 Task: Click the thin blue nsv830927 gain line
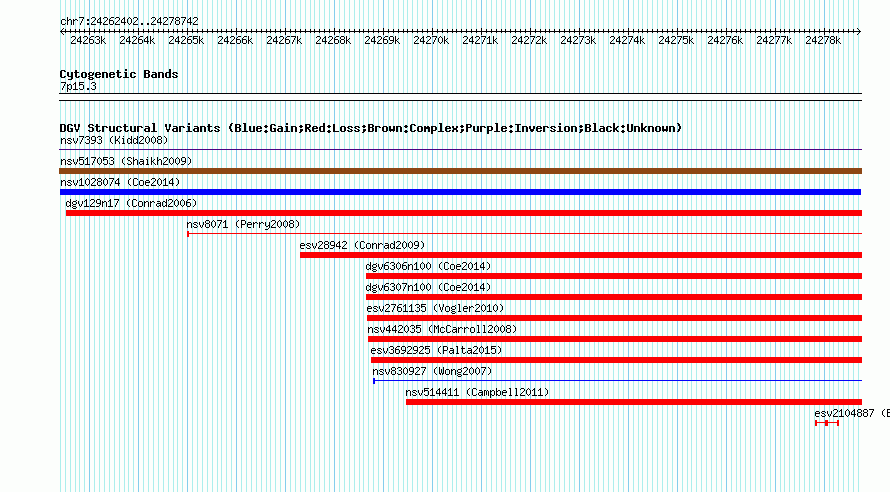point(617,381)
